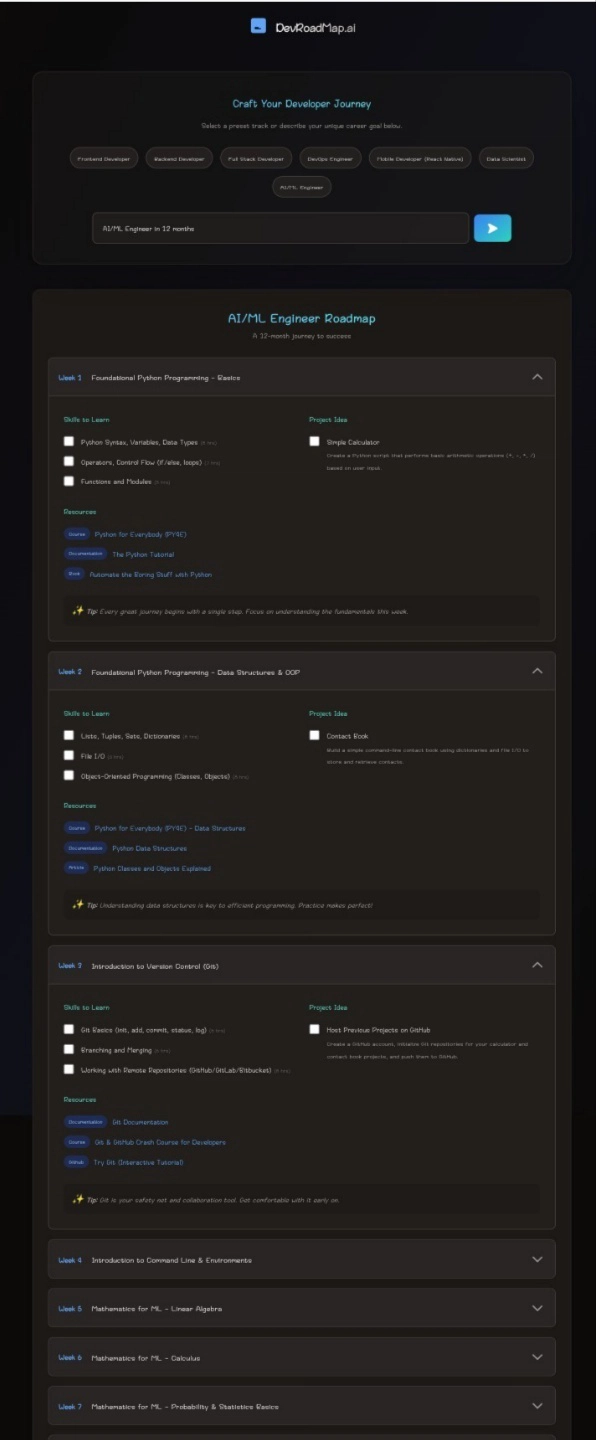Collapse Week 2 Data Structures & OOP
Screen dimensions: 596x1440
point(537,672)
